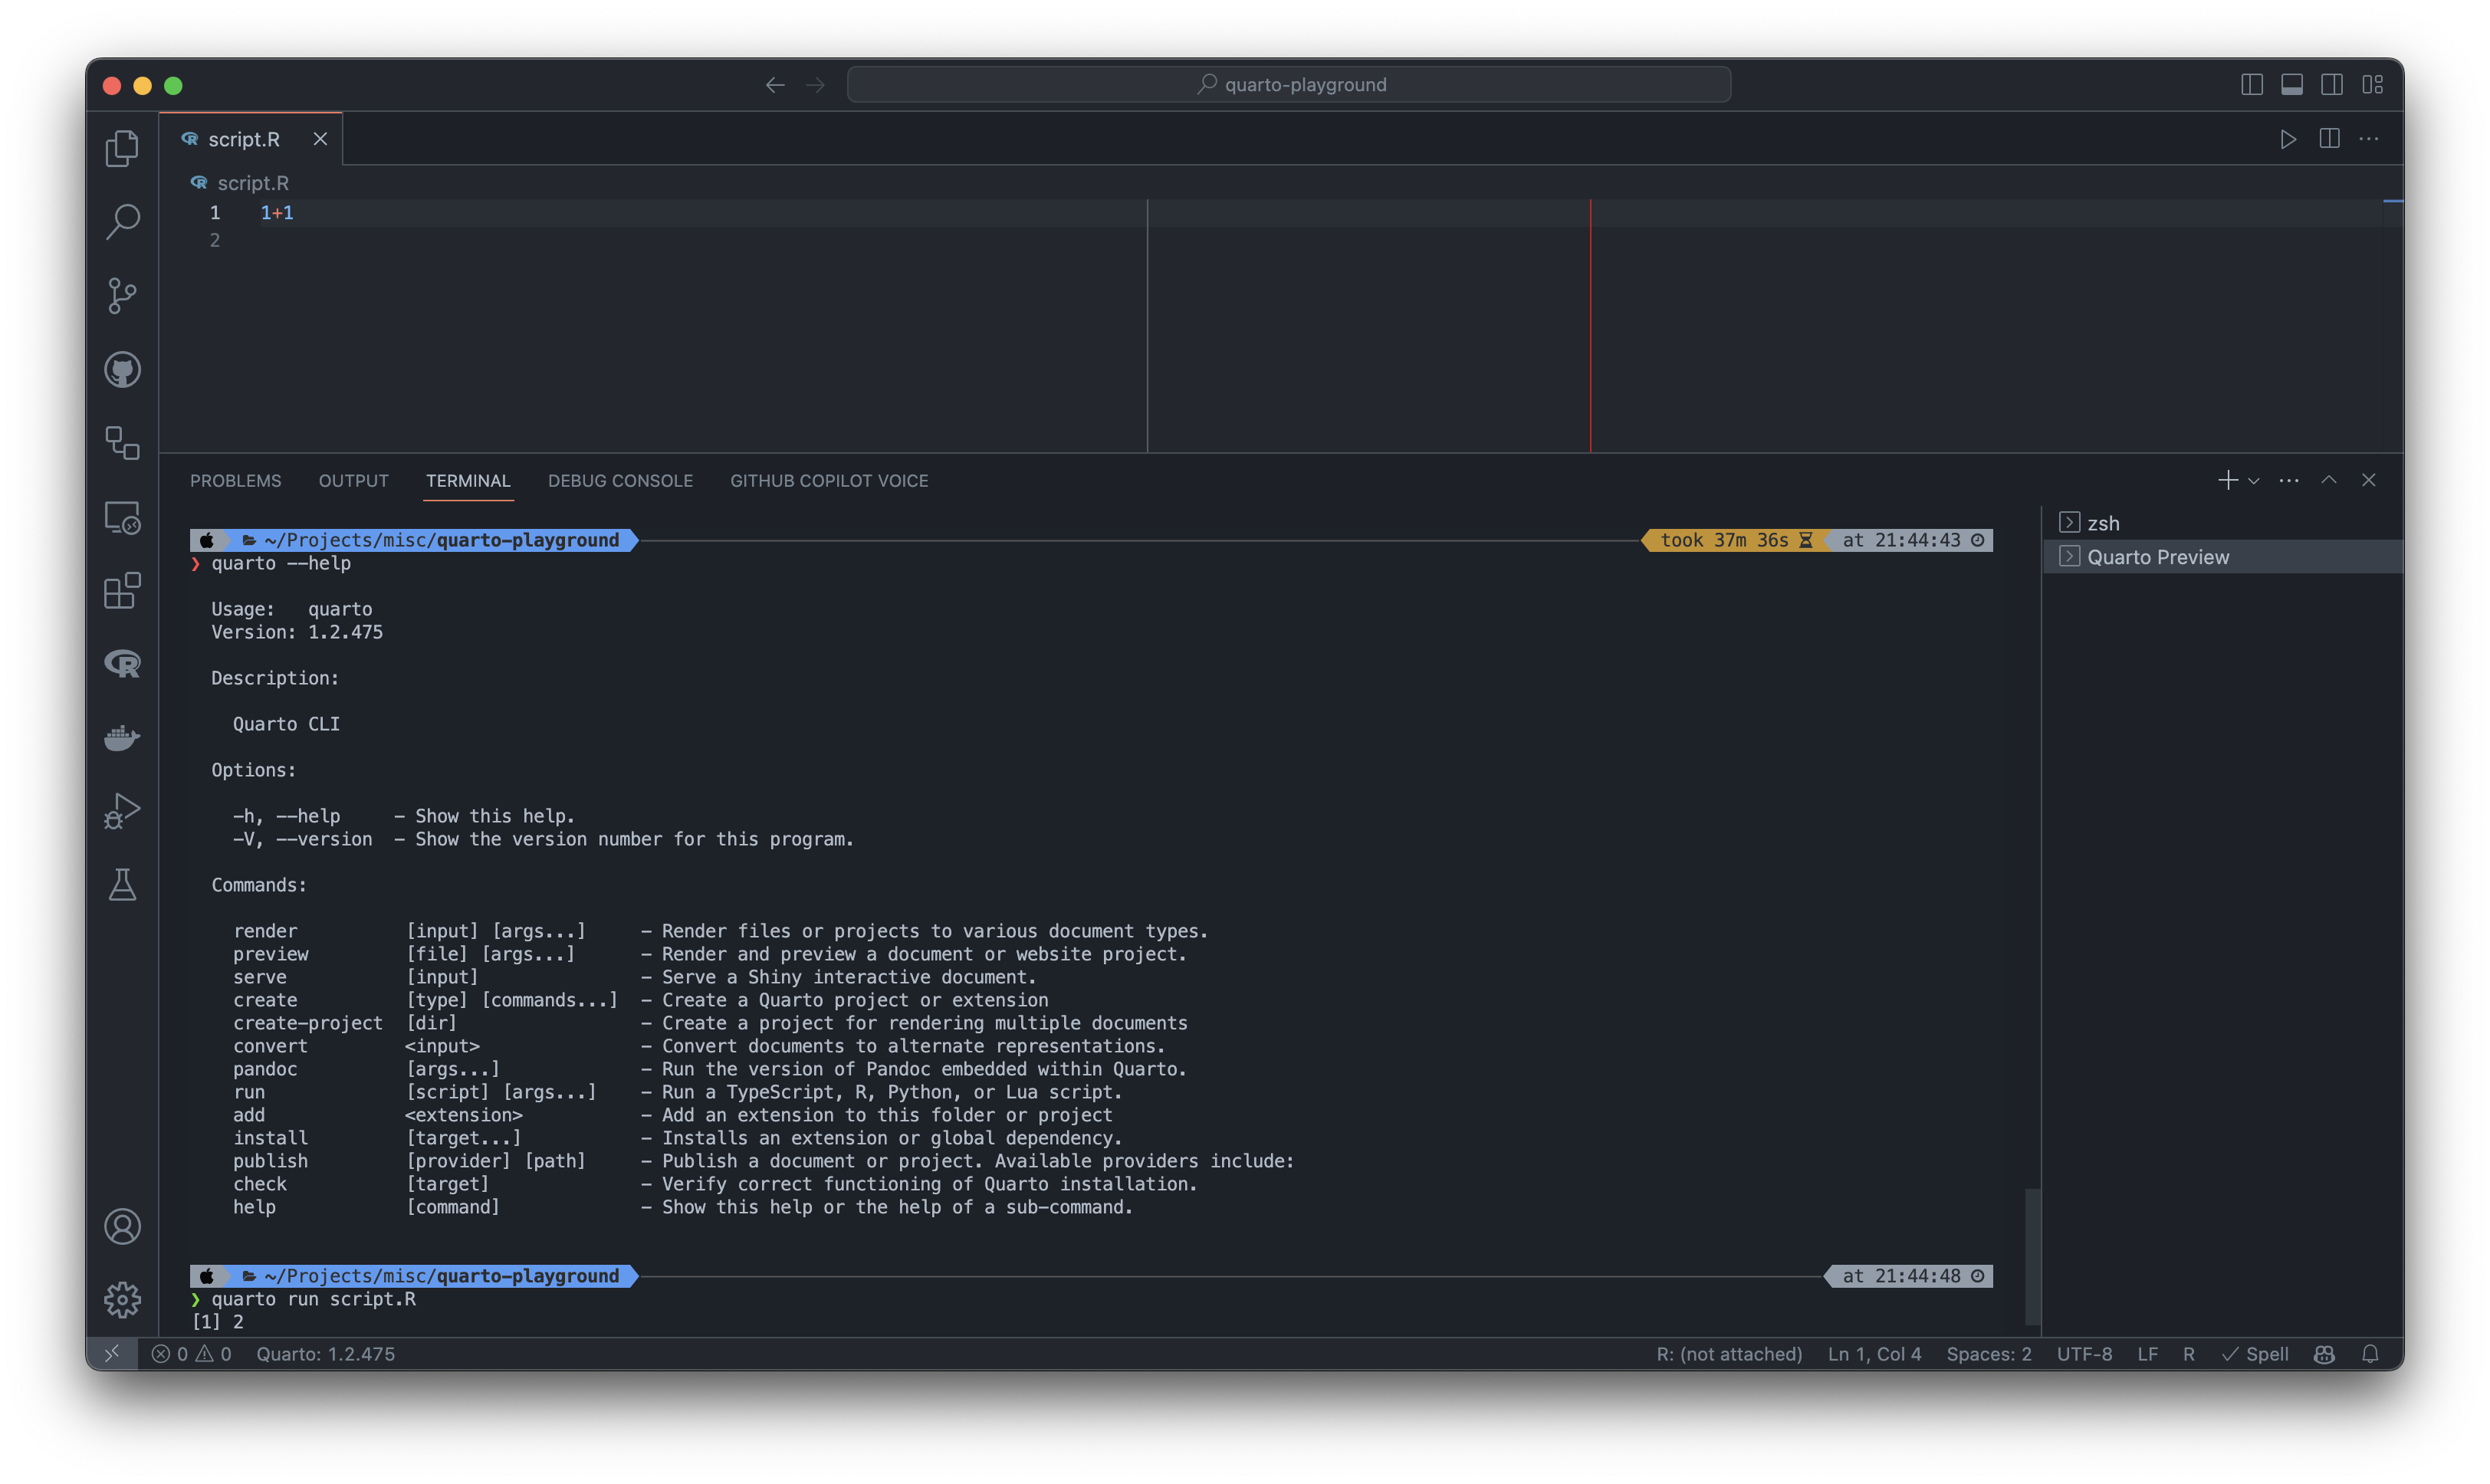Screen dimensions: 2490x1484
Task: Change indentation via Spaces: 2
Action: 1988,1353
